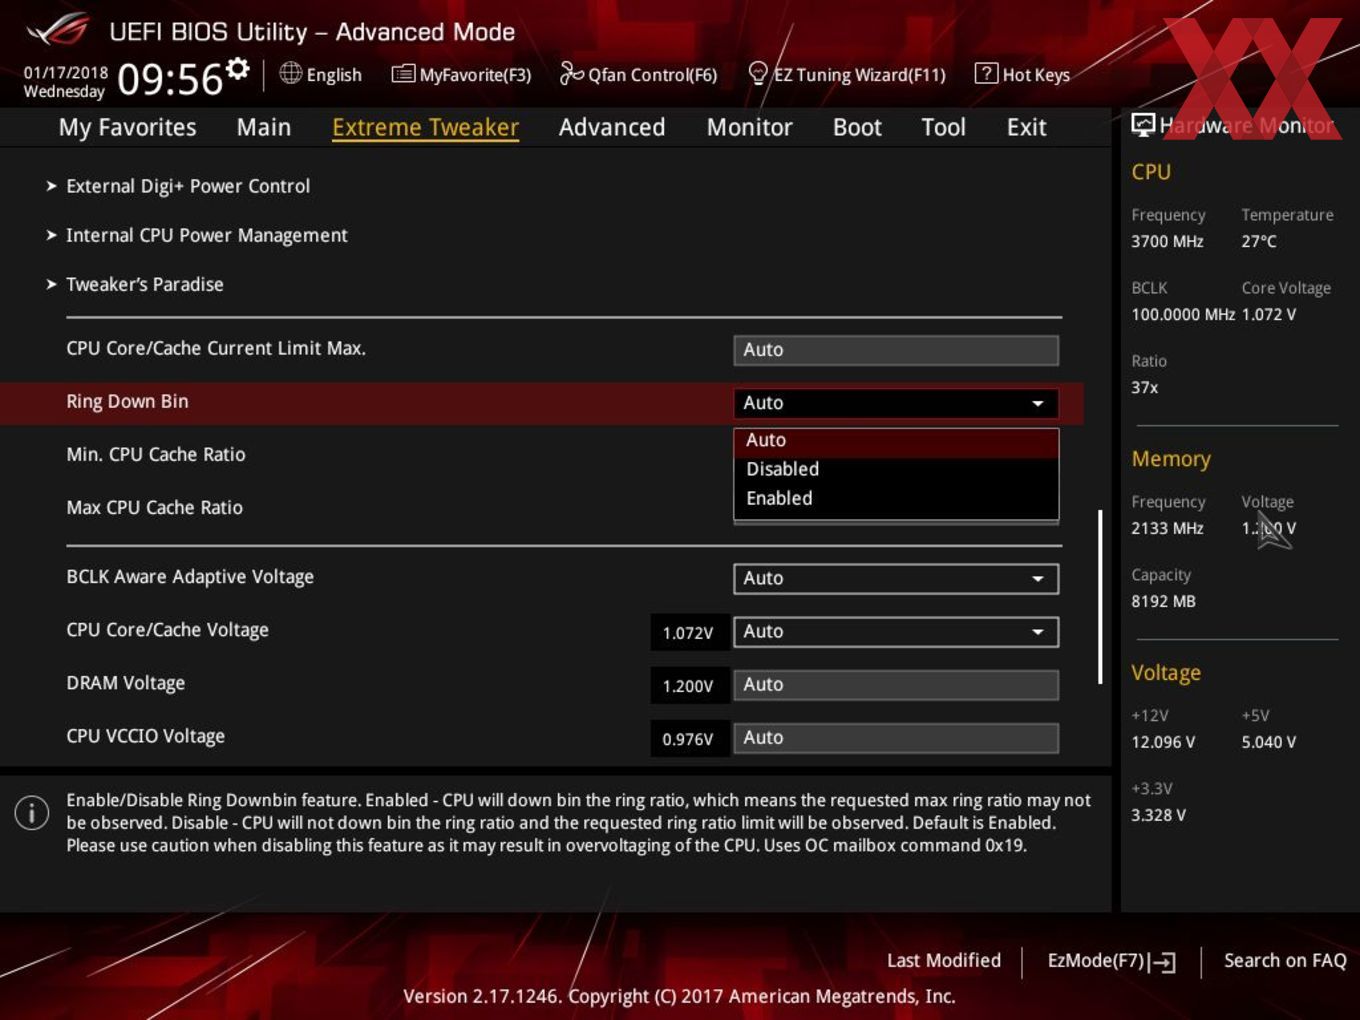
Task: Click the 09:56 clock display
Action: pos(170,79)
